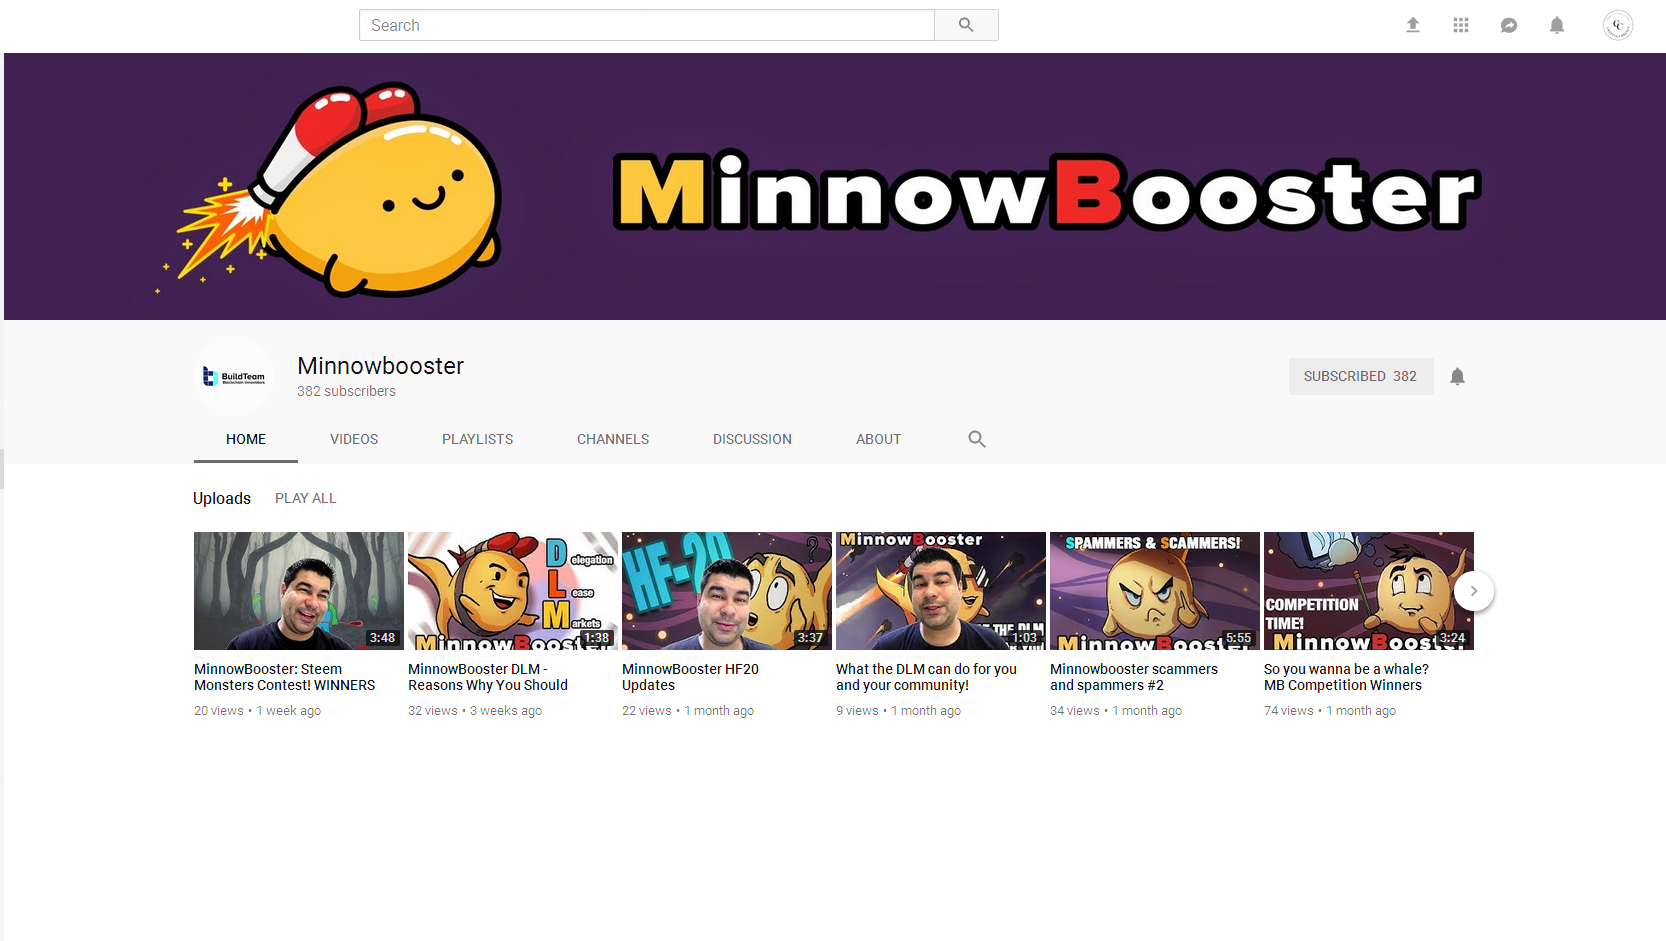Click '74 views • 1 month ago' text

click(x=1330, y=711)
